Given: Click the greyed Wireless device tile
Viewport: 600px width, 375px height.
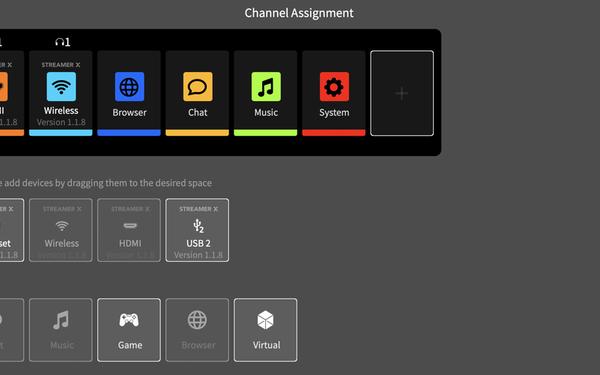Looking at the screenshot, I should coord(61,230).
